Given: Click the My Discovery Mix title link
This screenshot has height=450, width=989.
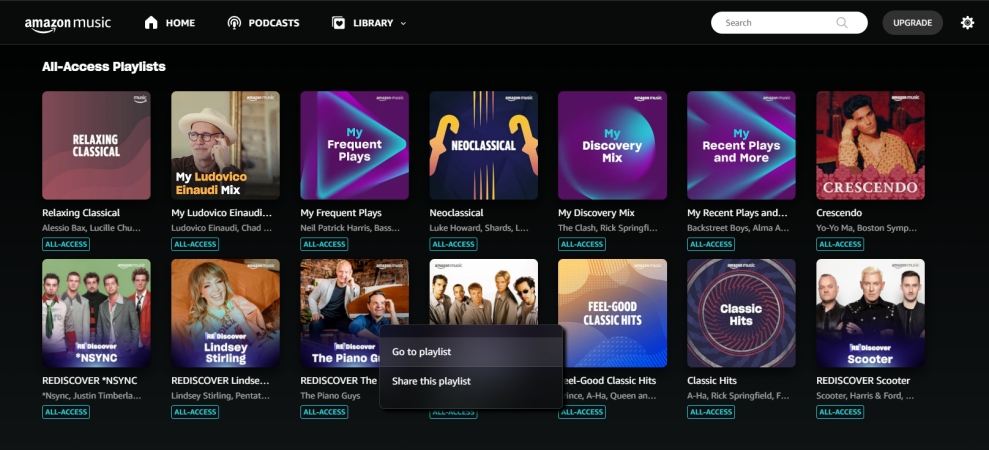Looking at the screenshot, I should click(596, 213).
